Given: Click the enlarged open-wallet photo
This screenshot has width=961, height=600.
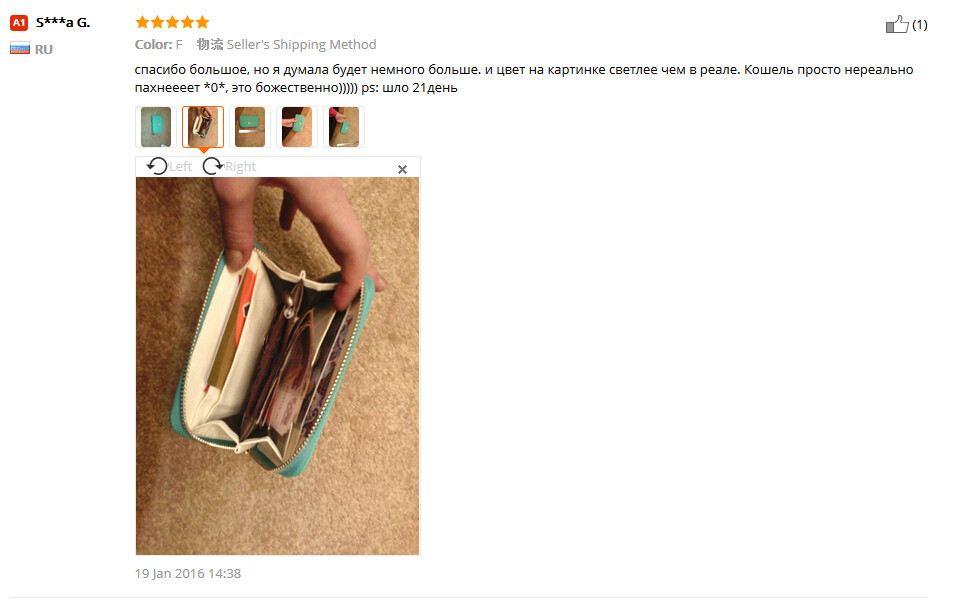Looking at the screenshot, I should point(278,366).
